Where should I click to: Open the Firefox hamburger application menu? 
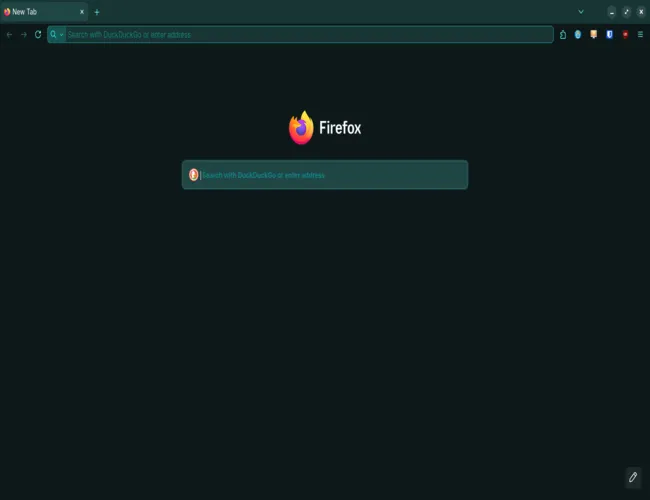640,34
